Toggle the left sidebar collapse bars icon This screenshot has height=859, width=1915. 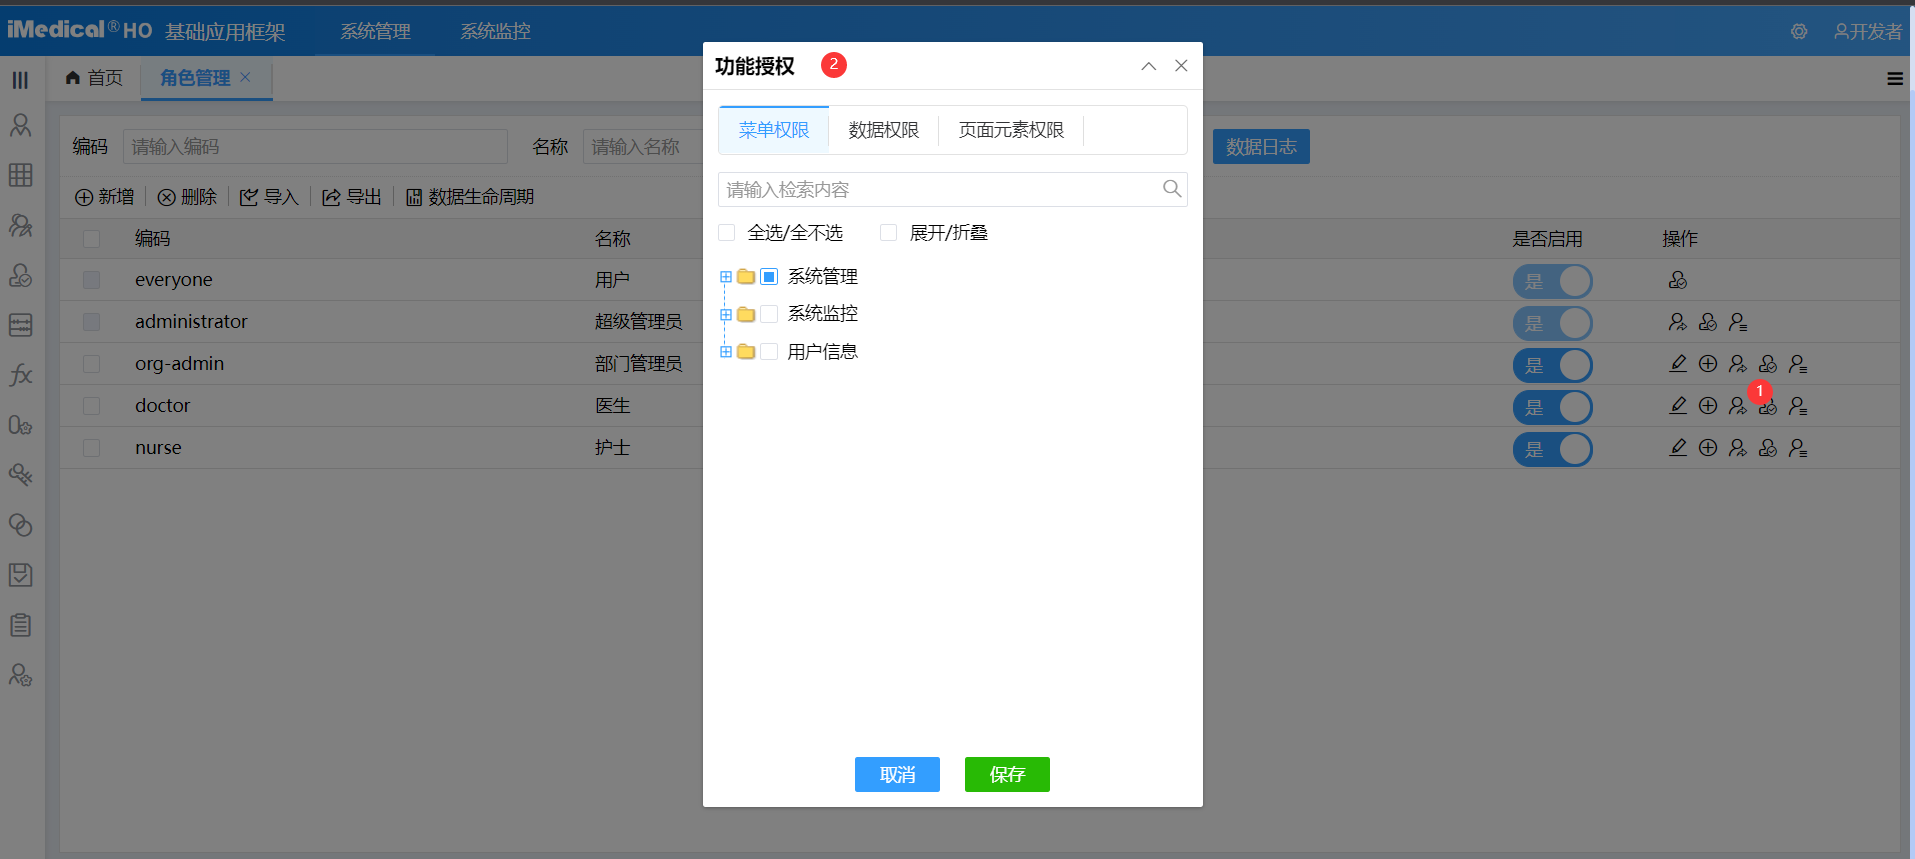tap(20, 80)
